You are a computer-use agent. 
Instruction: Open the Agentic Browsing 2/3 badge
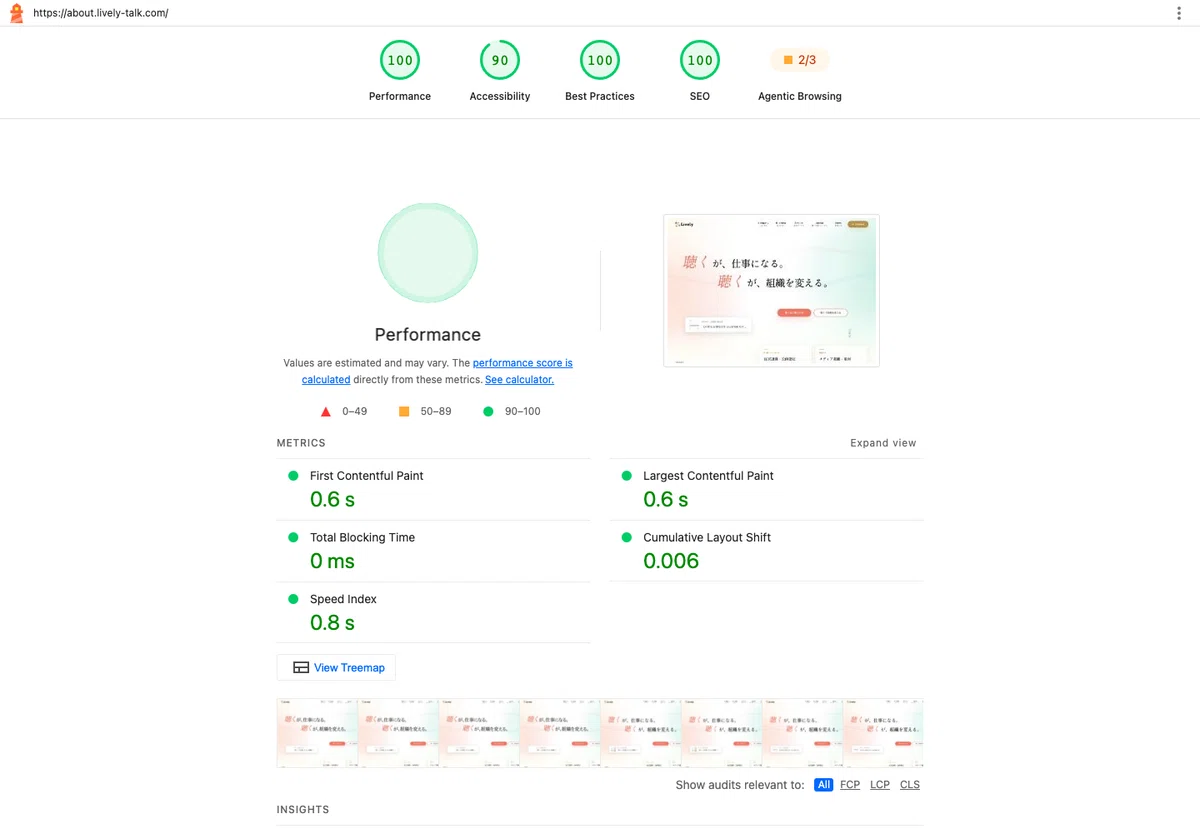[800, 60]
